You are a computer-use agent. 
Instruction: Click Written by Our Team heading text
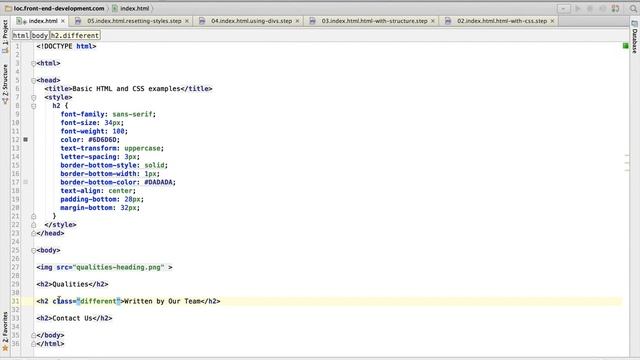162,301
